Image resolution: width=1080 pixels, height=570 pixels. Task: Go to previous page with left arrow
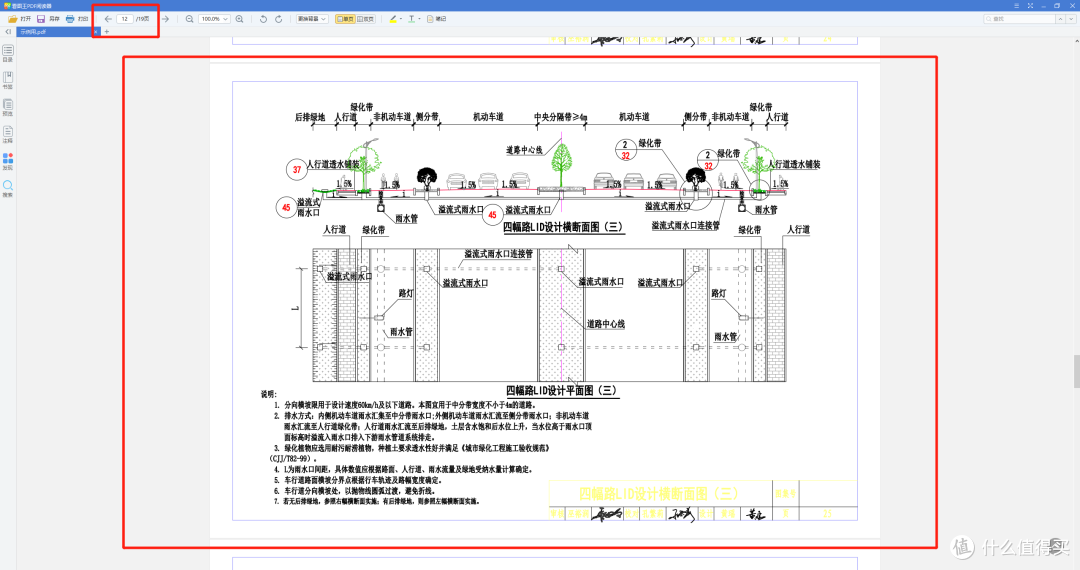(x=108, y=19)
